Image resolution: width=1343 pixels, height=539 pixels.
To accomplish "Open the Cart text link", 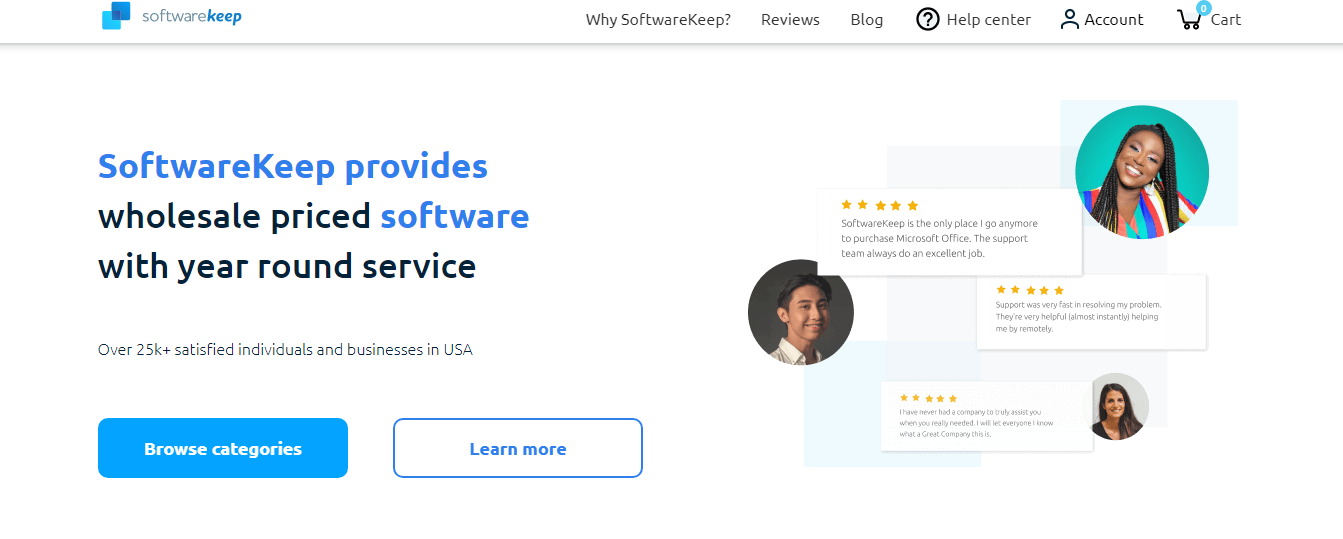I will [x=1226, y=20].
